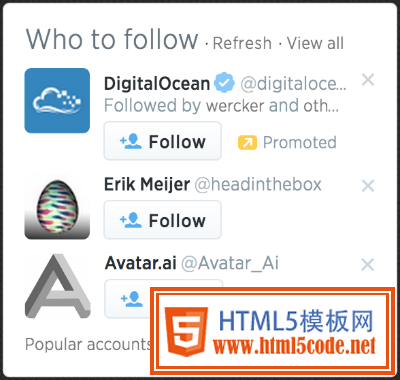Open the Avatar.ai gray letter A avatar

click(57, 286)
